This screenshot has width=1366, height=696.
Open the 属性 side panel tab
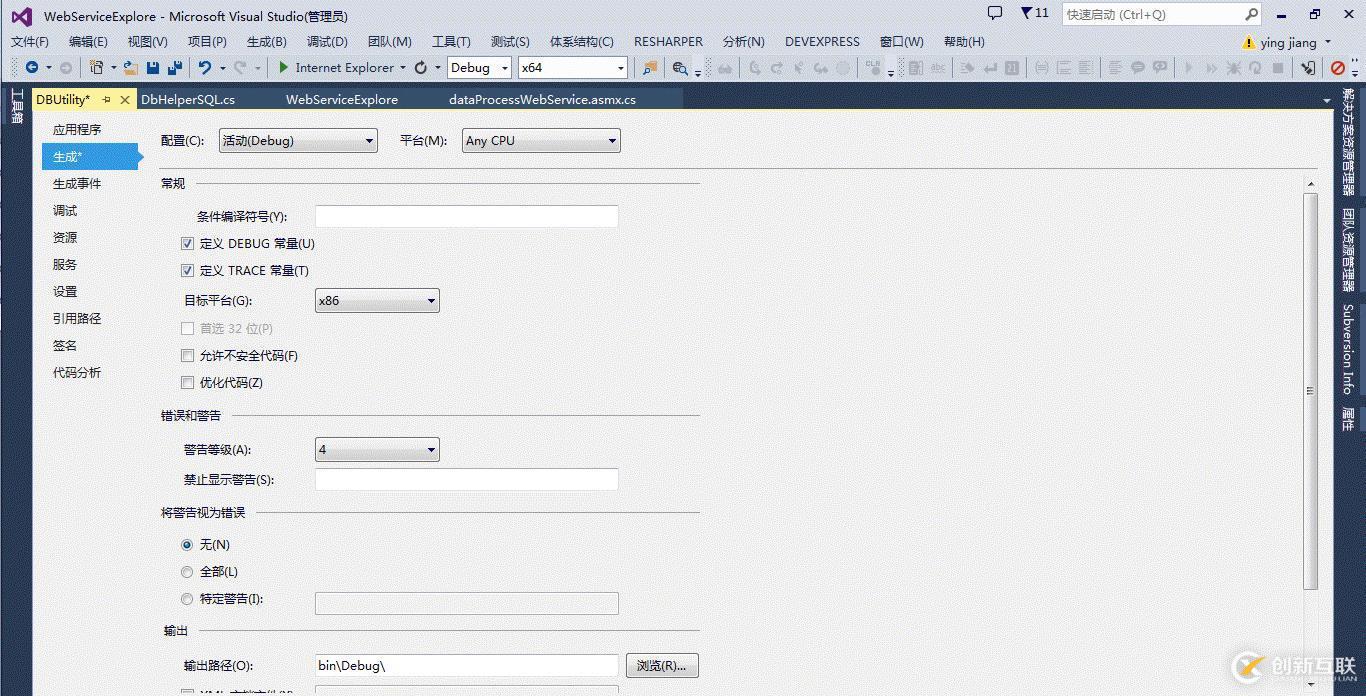pyautogui.click(x=1348, y=418)
